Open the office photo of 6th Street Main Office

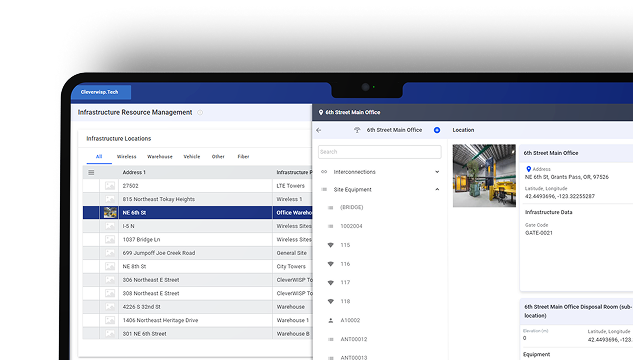click(x=484, y=176)
